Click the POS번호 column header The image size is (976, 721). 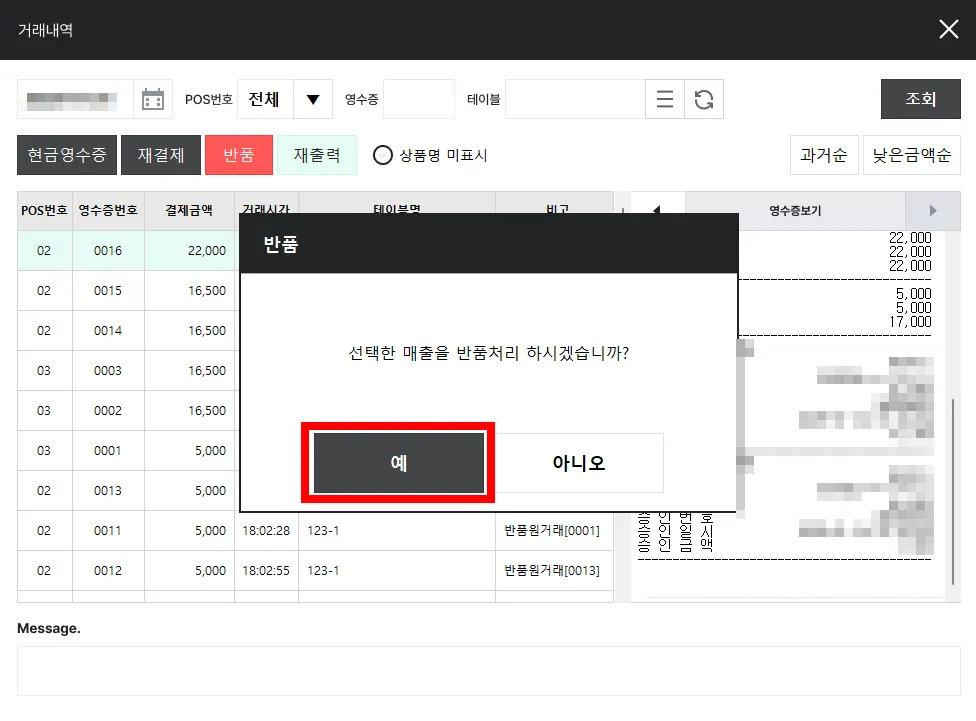pyautogui.click(x=44, y=210)
